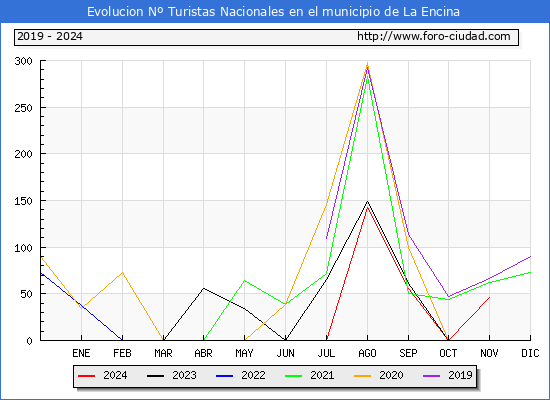The image size is (550, 400).
Task: Select the '2022' legend label
Action: [x=253, y=375]
